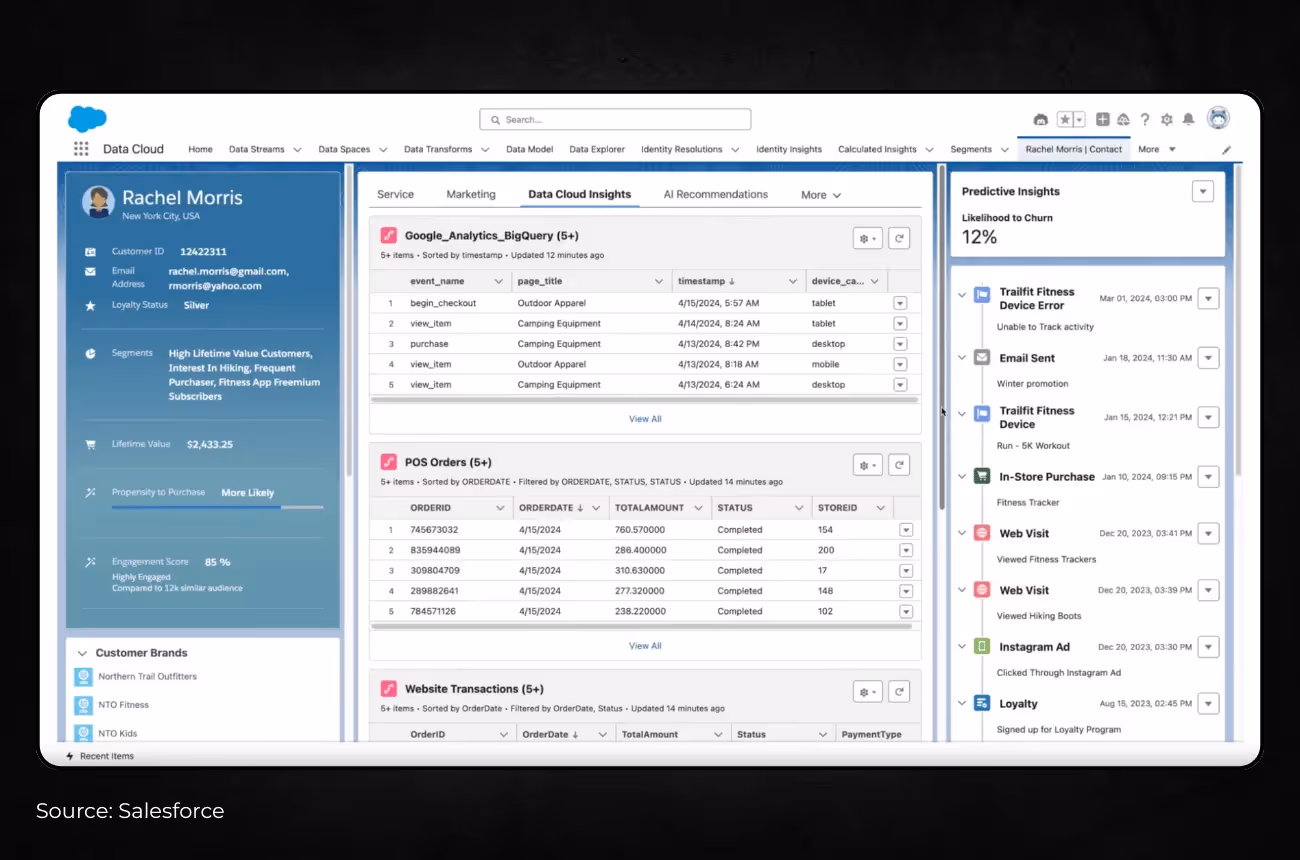The image size is (1300, 860).
Task: Click View All under POS Orders
Action: [x=645, y=646]
